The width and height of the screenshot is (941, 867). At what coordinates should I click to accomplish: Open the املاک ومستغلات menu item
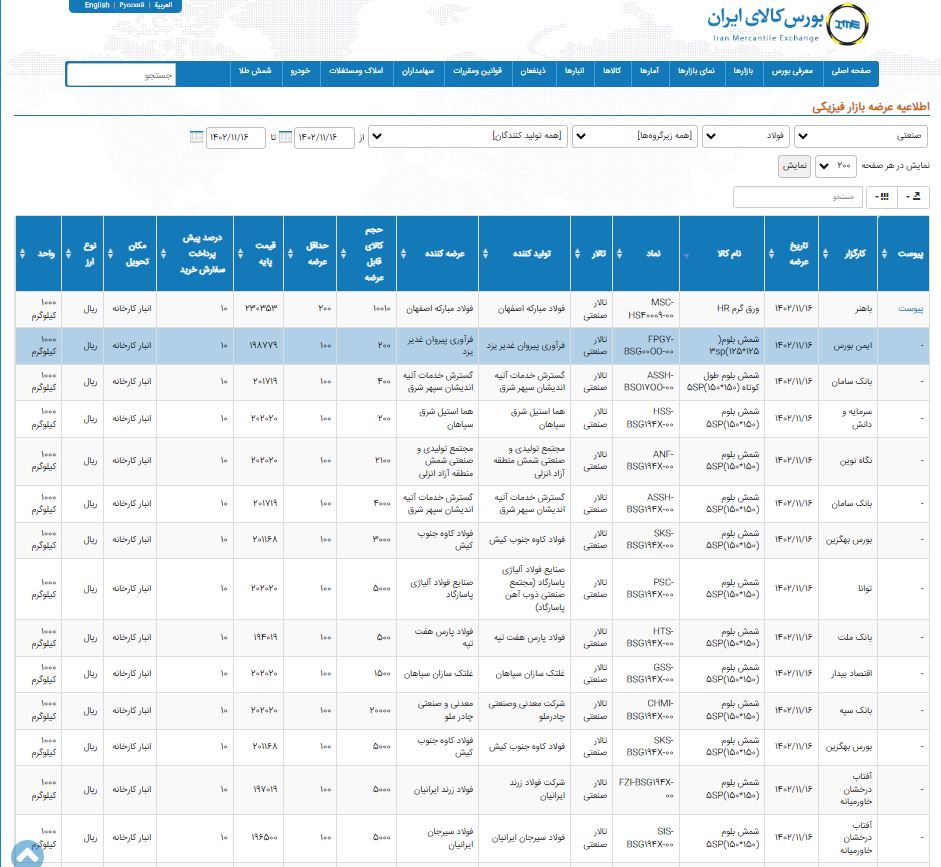point(356,71)
